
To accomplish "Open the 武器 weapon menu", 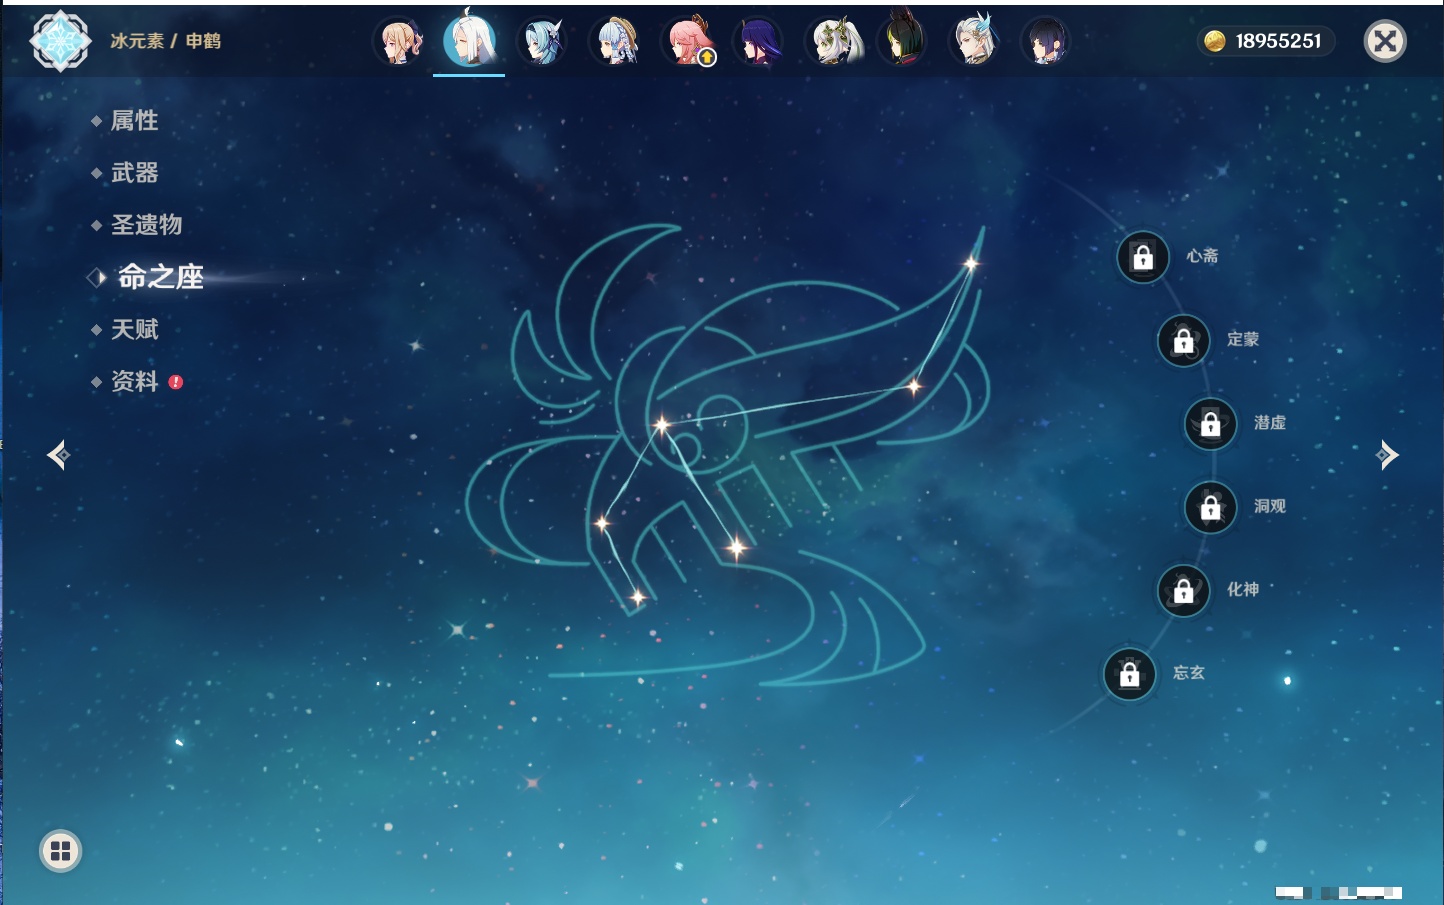I will coord(134,173).
